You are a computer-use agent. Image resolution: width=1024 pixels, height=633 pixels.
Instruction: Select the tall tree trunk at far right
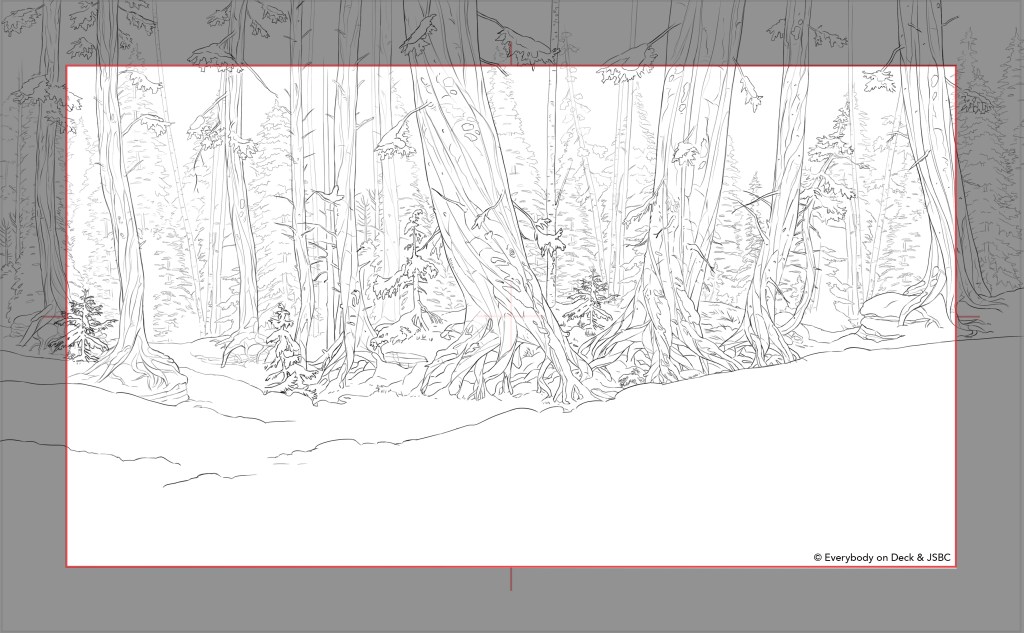925,150
